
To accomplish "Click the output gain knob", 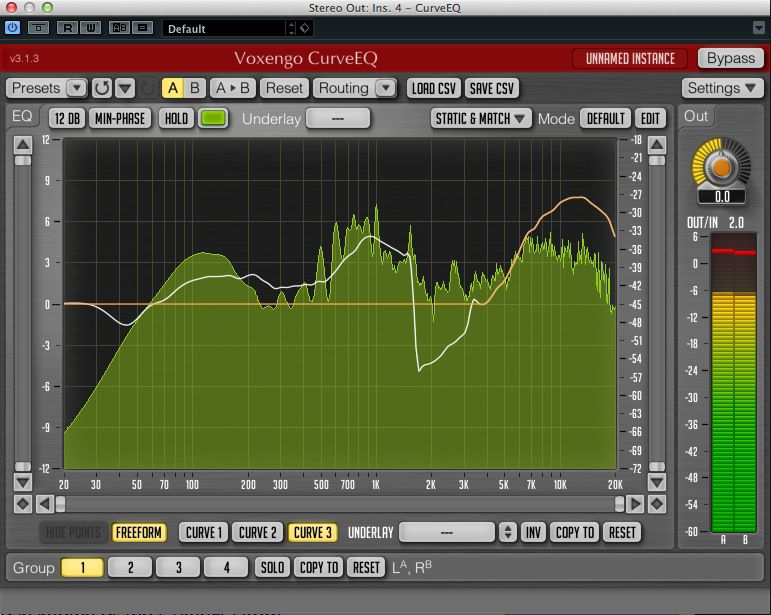I will (721, 166).
